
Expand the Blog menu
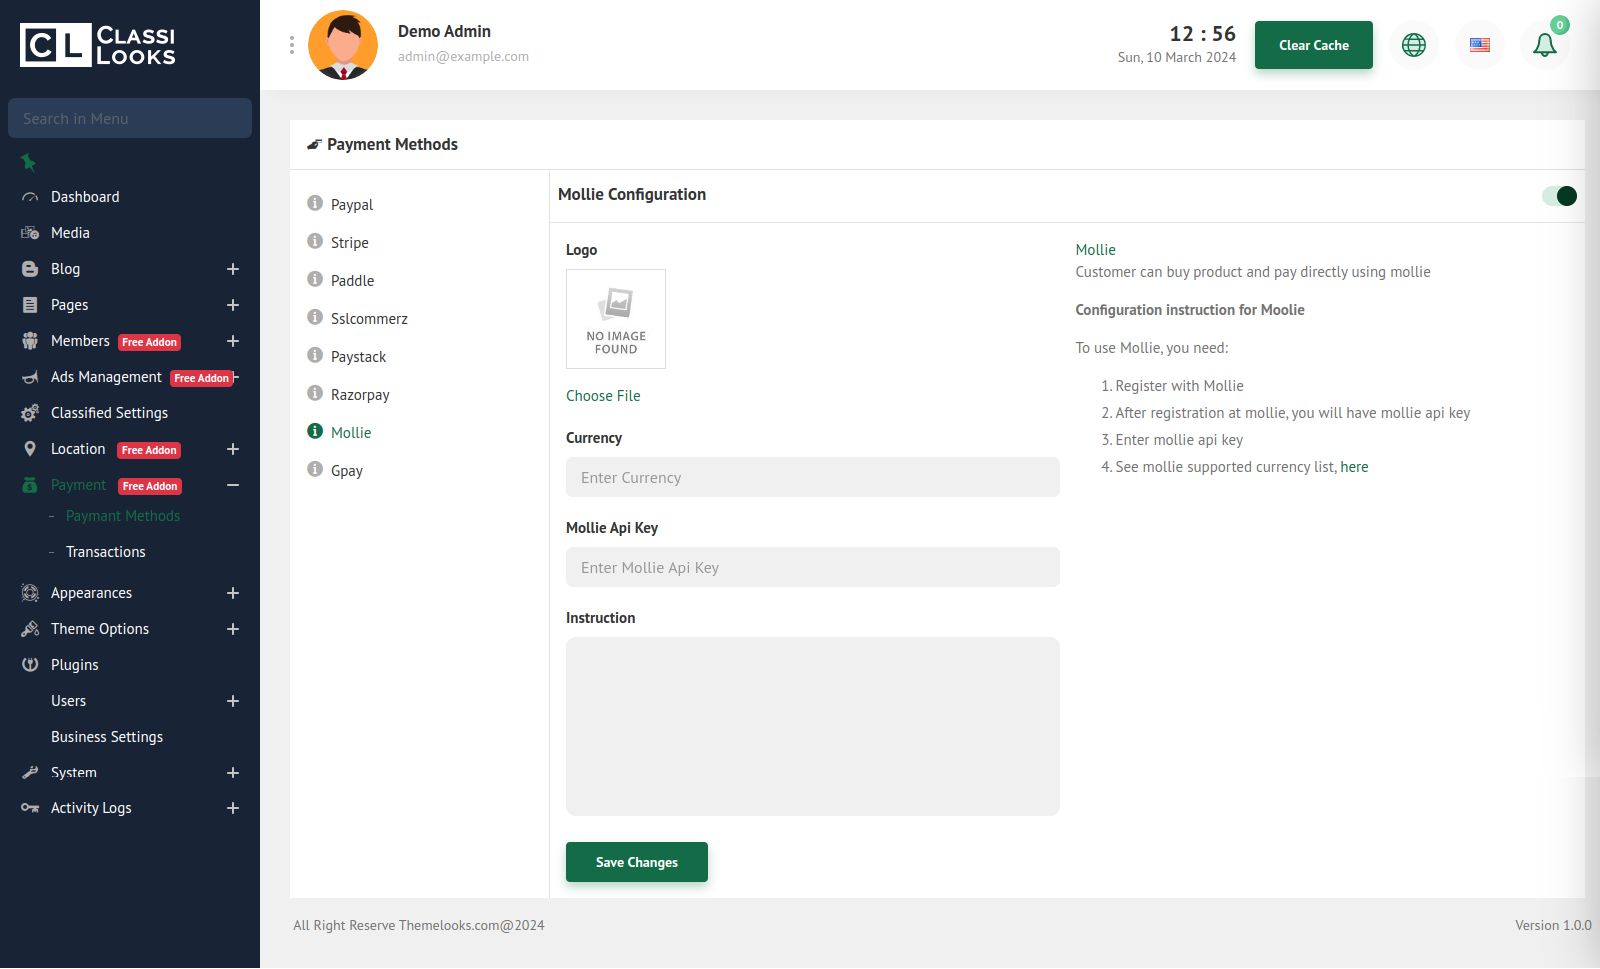(x=232, y=269)
